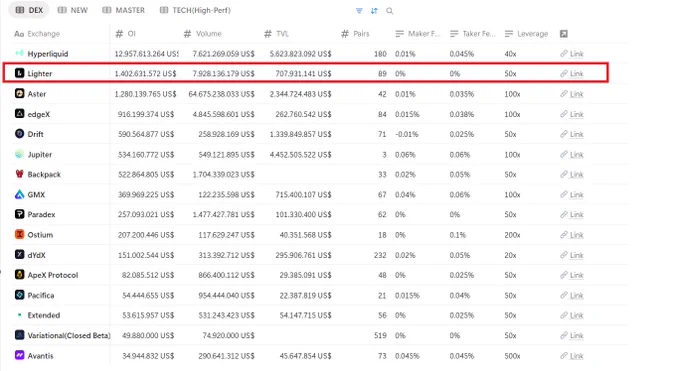This screenshot has width=680, height=371.
Task: Select the Avantis Leverage 500x cell
Action: [512, 356]
